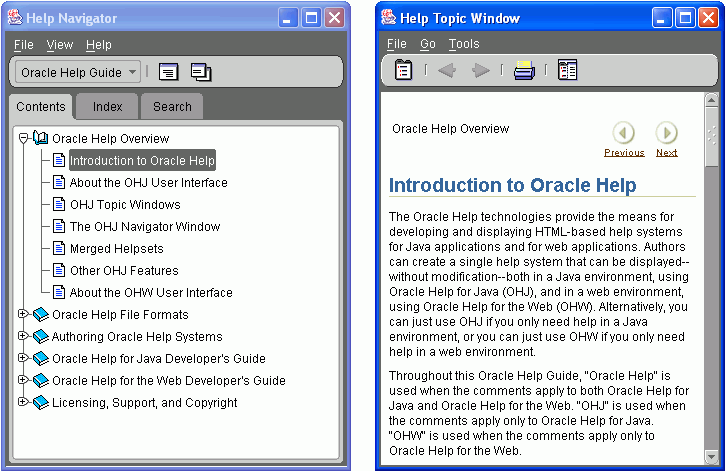Click the scroll up arrow in Help Topic Window
Screen dimensions: 726x471
[x=712, y=100]
